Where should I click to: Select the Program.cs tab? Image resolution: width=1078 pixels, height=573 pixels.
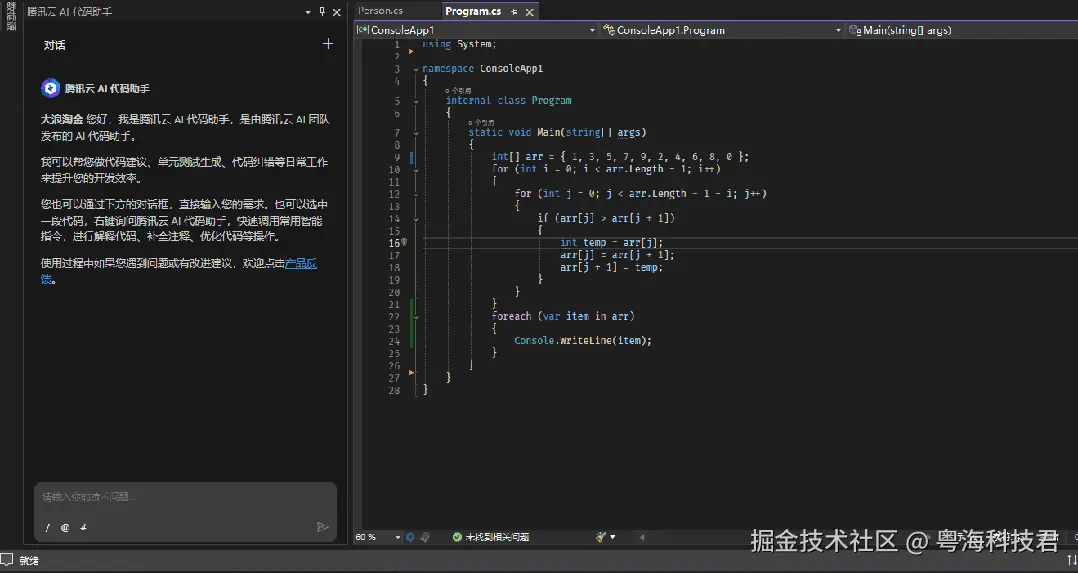coord(473,12)
